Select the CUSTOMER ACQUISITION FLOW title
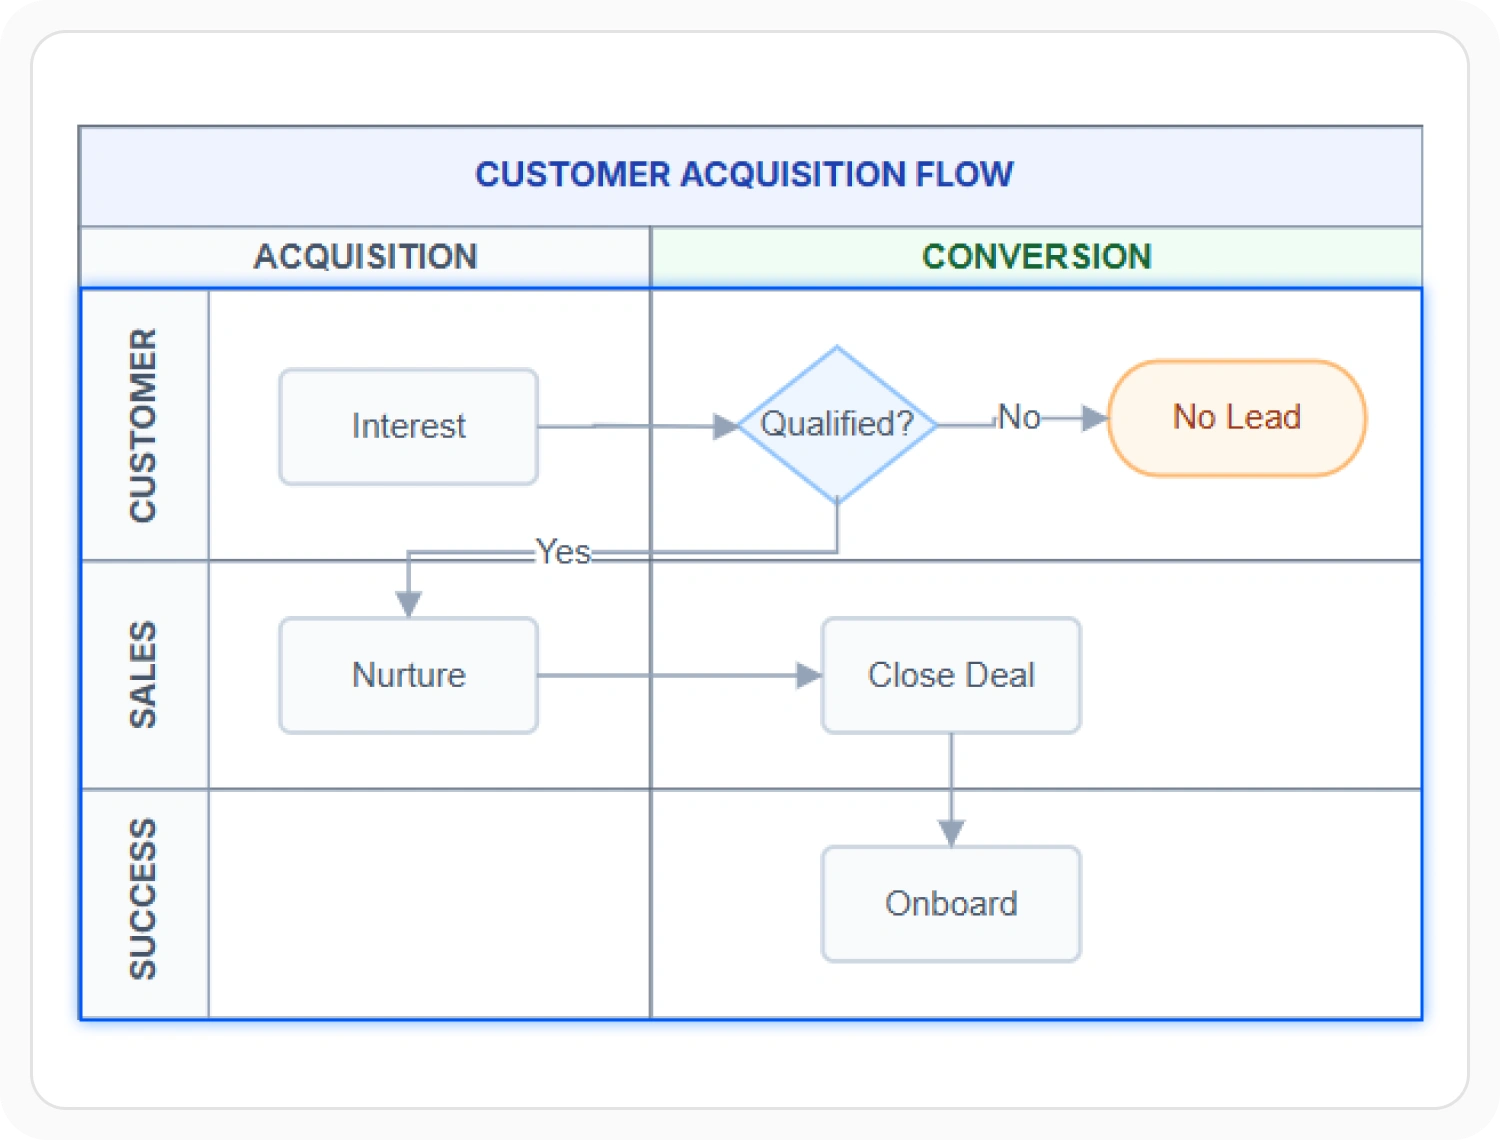 [744, 174]
